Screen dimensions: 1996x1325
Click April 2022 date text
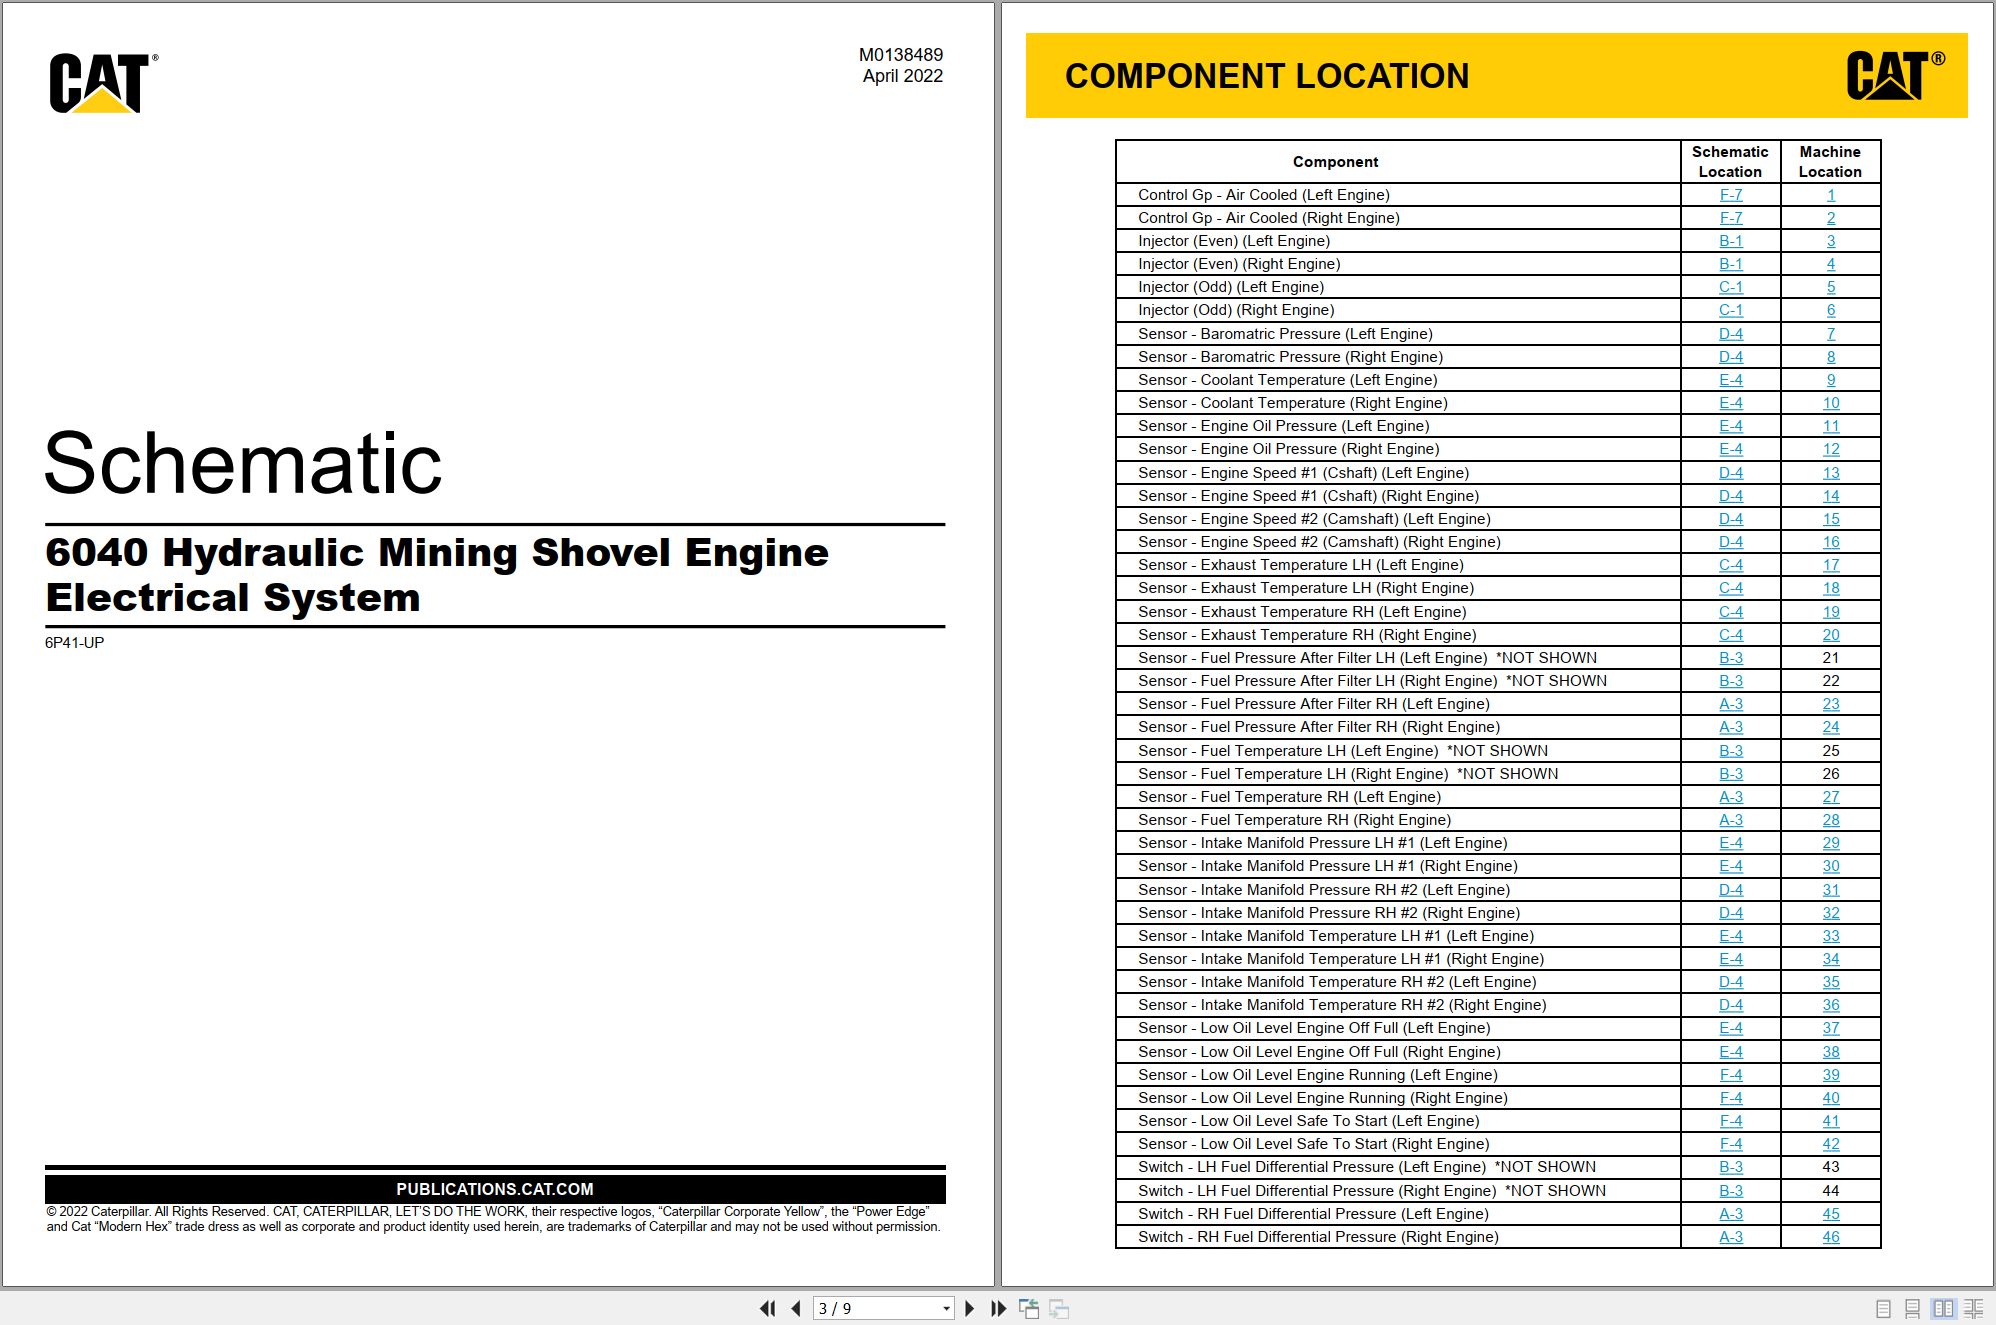(x=903, y=76)
